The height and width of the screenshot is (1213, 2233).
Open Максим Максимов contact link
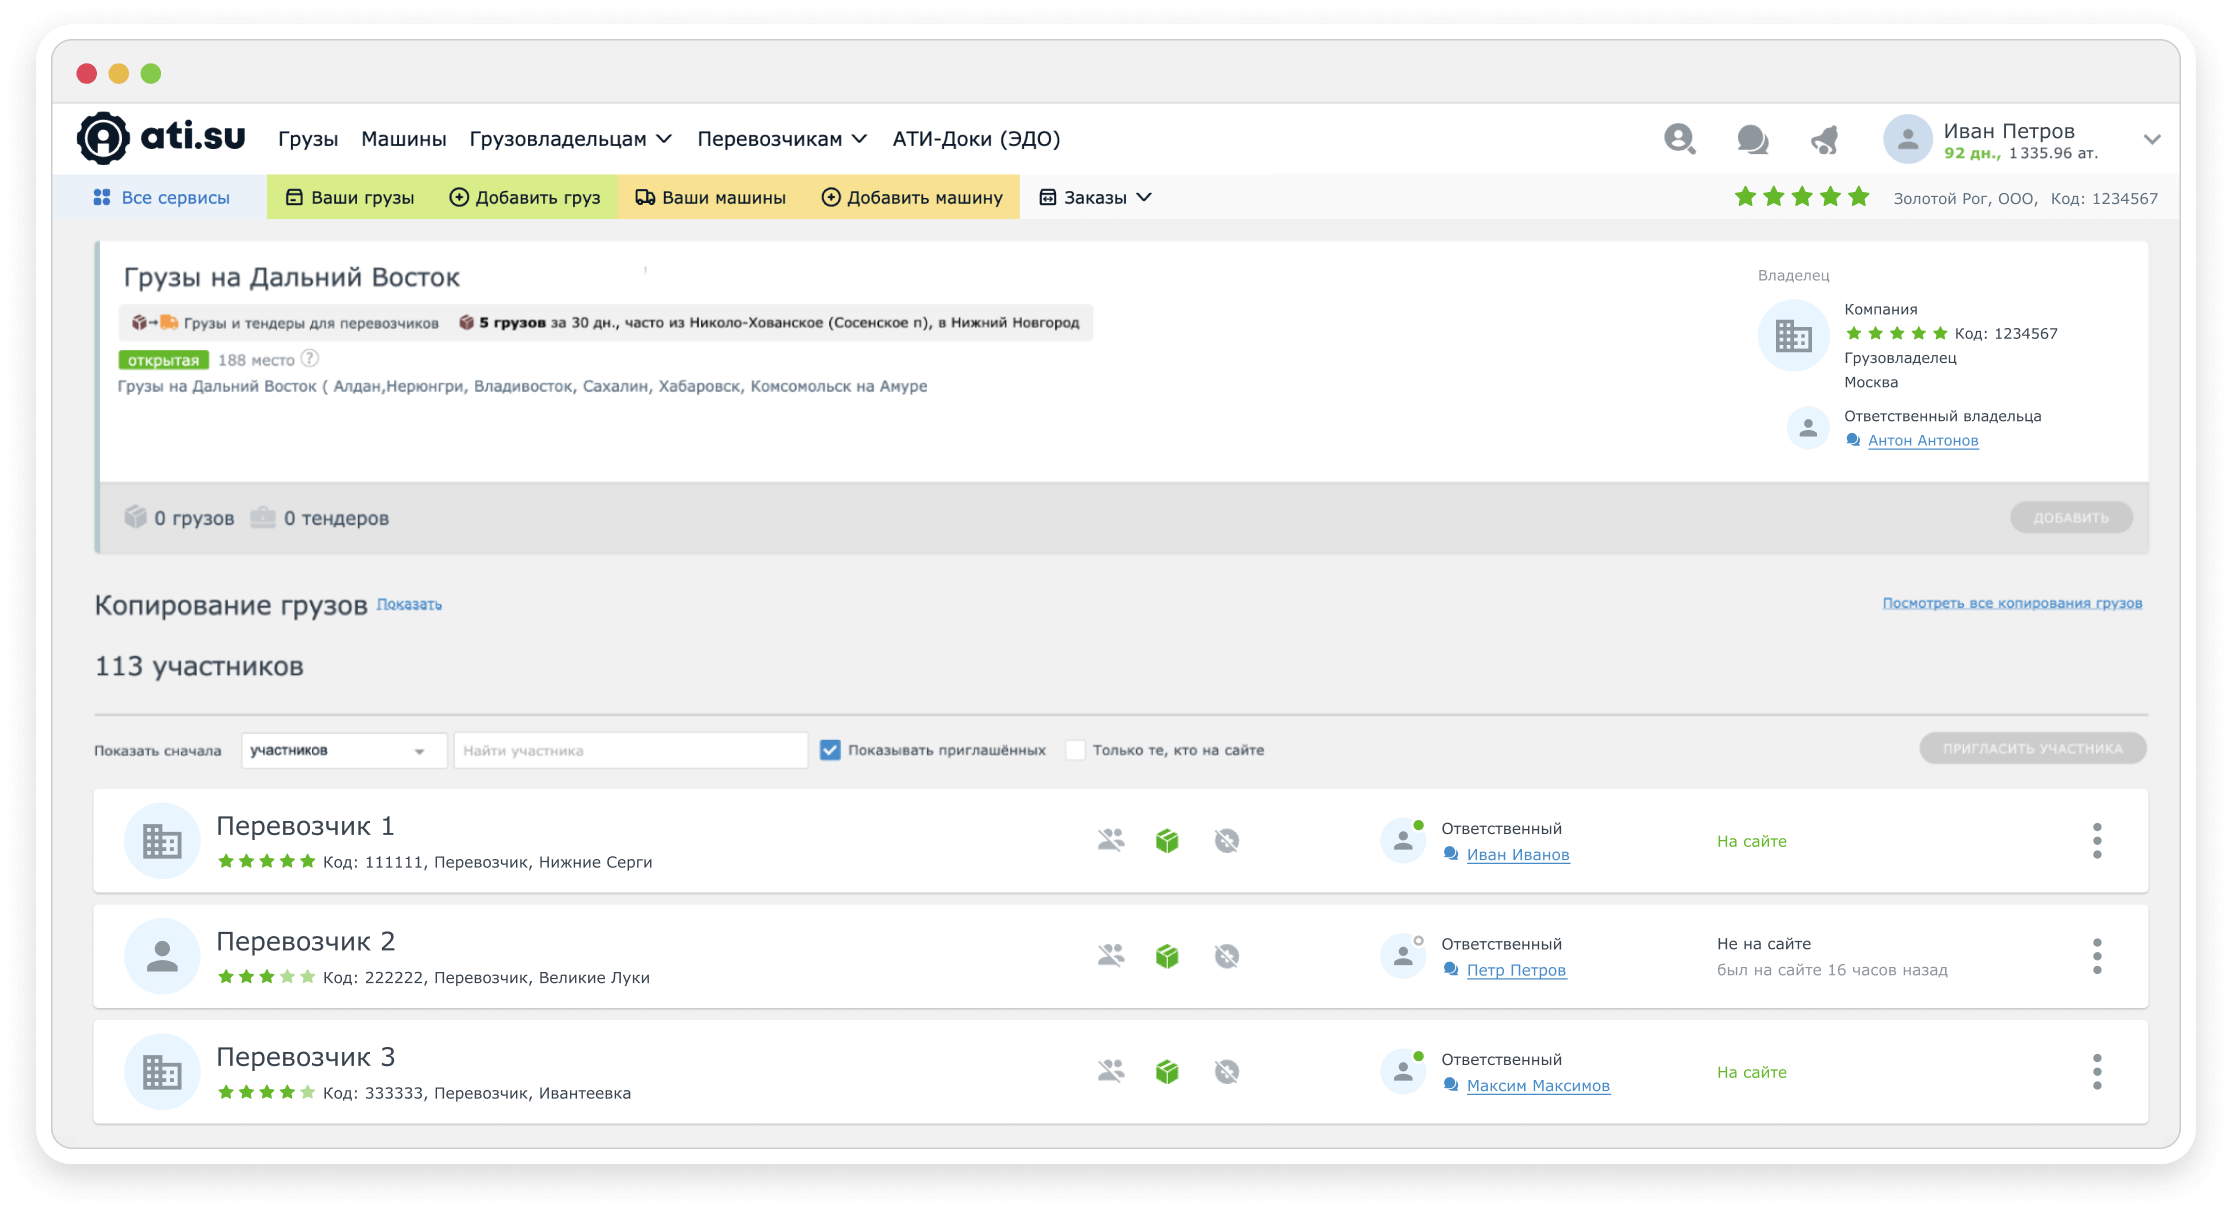[1538, 1085]
